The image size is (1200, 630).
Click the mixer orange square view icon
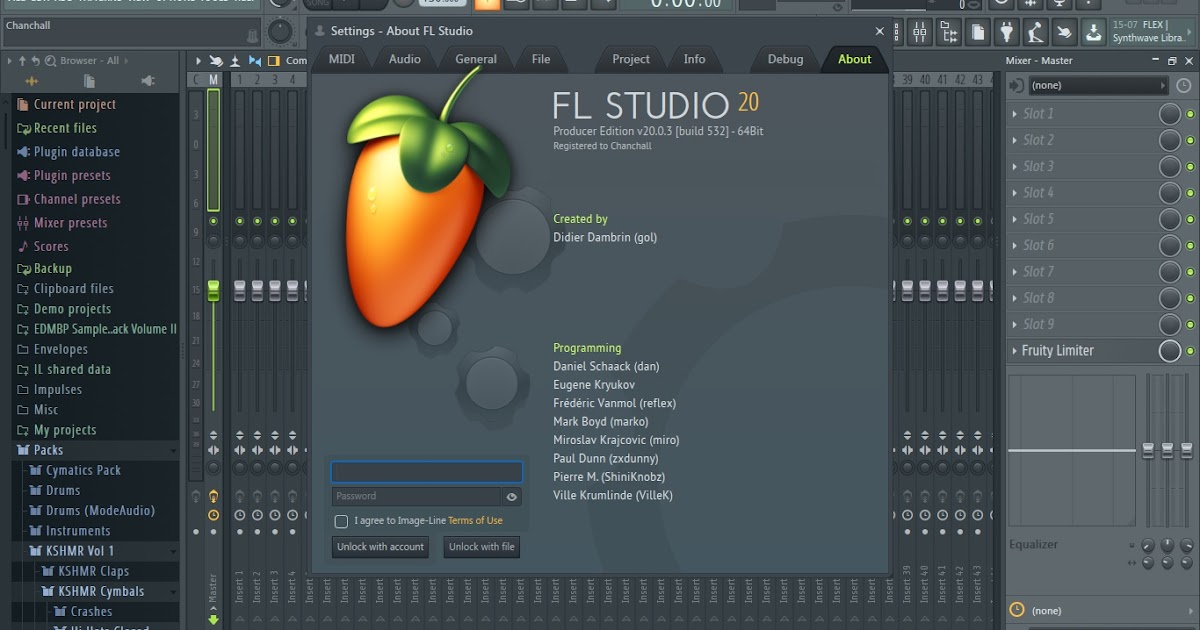point(273,61)
